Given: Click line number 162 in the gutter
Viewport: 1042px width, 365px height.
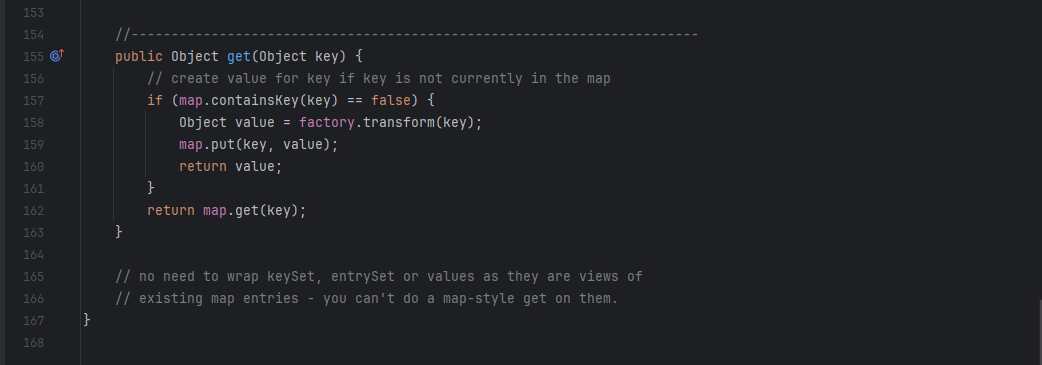Looking at the screenshot, I should [33, 210].
